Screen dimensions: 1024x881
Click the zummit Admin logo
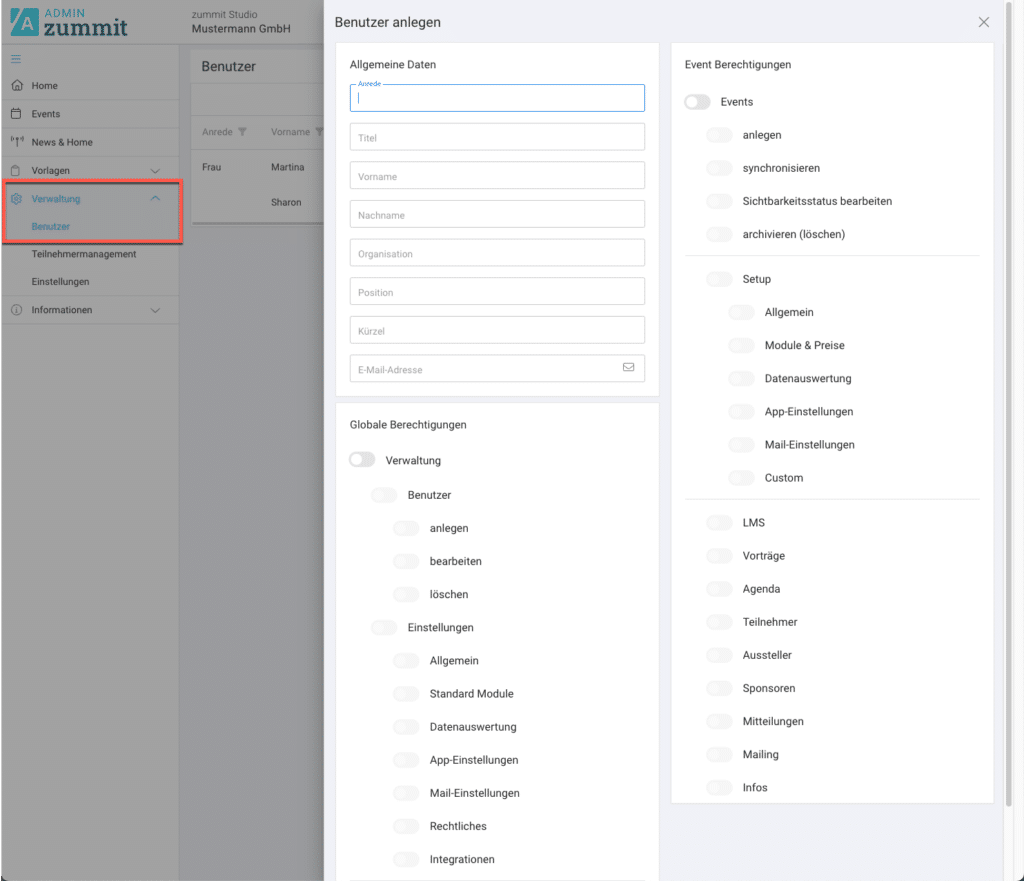tap(70, 22)
